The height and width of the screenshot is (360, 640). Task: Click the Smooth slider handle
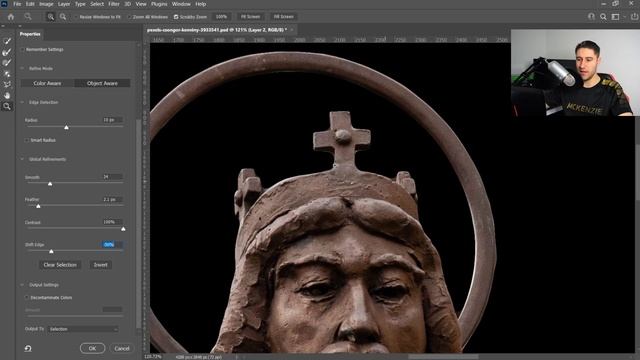coord(50,184)
